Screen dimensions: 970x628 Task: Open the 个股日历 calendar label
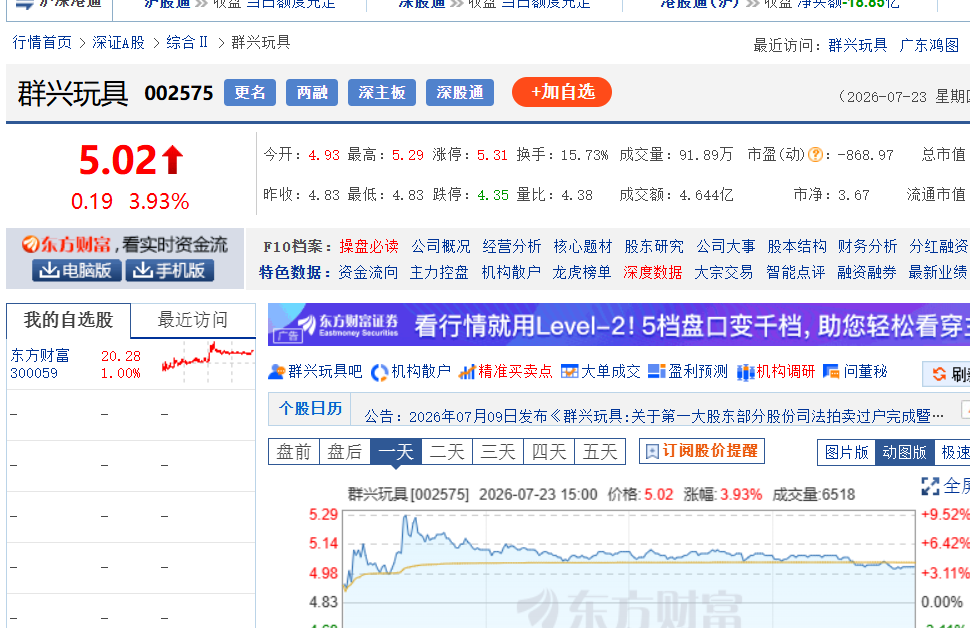coord(310,408)
